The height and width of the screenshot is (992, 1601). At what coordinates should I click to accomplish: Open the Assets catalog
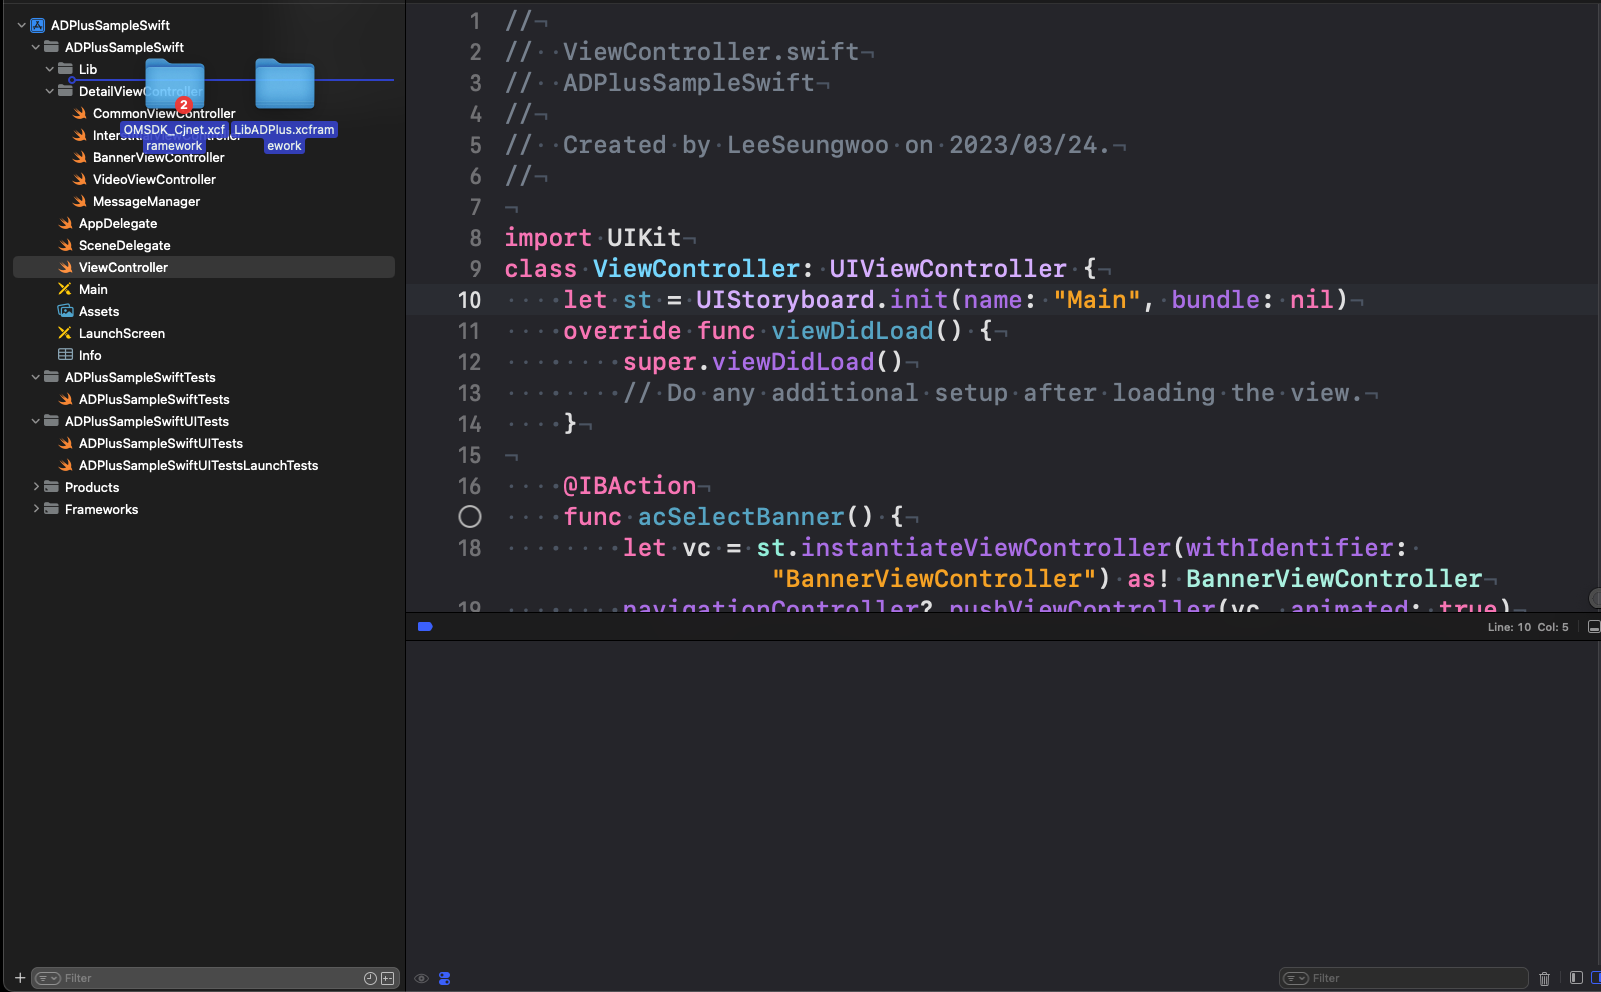pyautogui.click(x=98, y=312)
